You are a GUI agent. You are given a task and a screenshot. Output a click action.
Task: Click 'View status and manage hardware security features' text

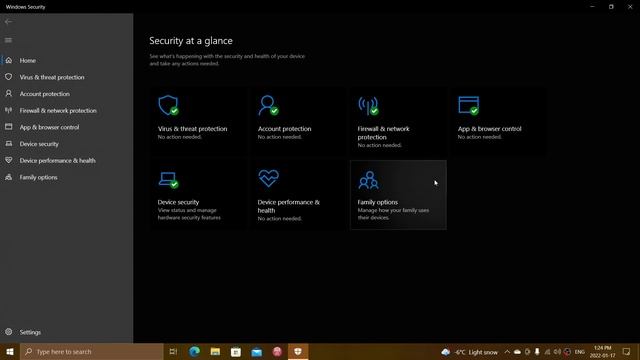pos(189,214)
